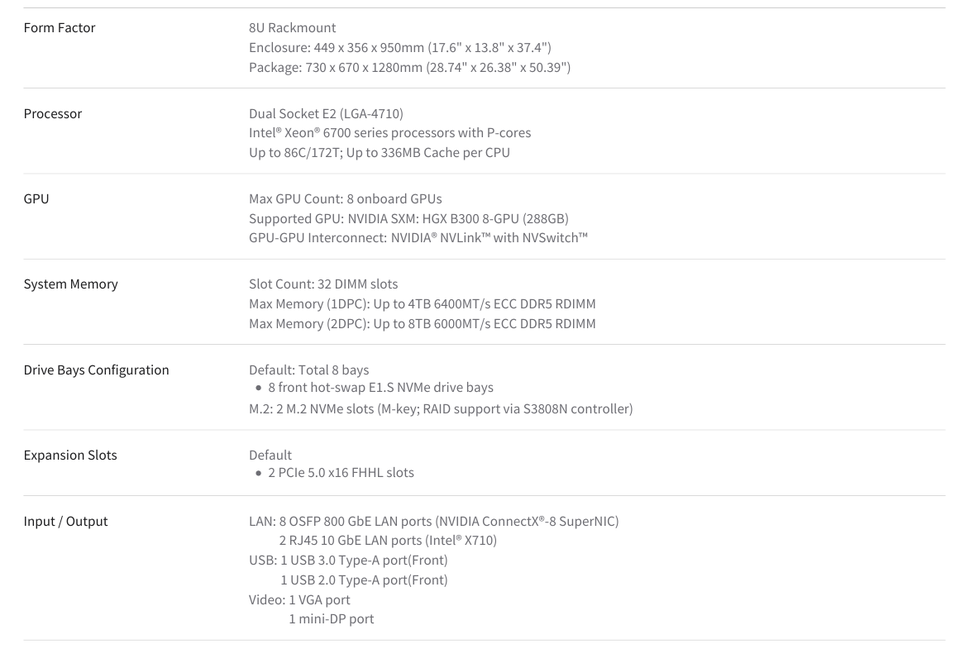
Task: Click the GPU row label
Action: click(36, 198)
